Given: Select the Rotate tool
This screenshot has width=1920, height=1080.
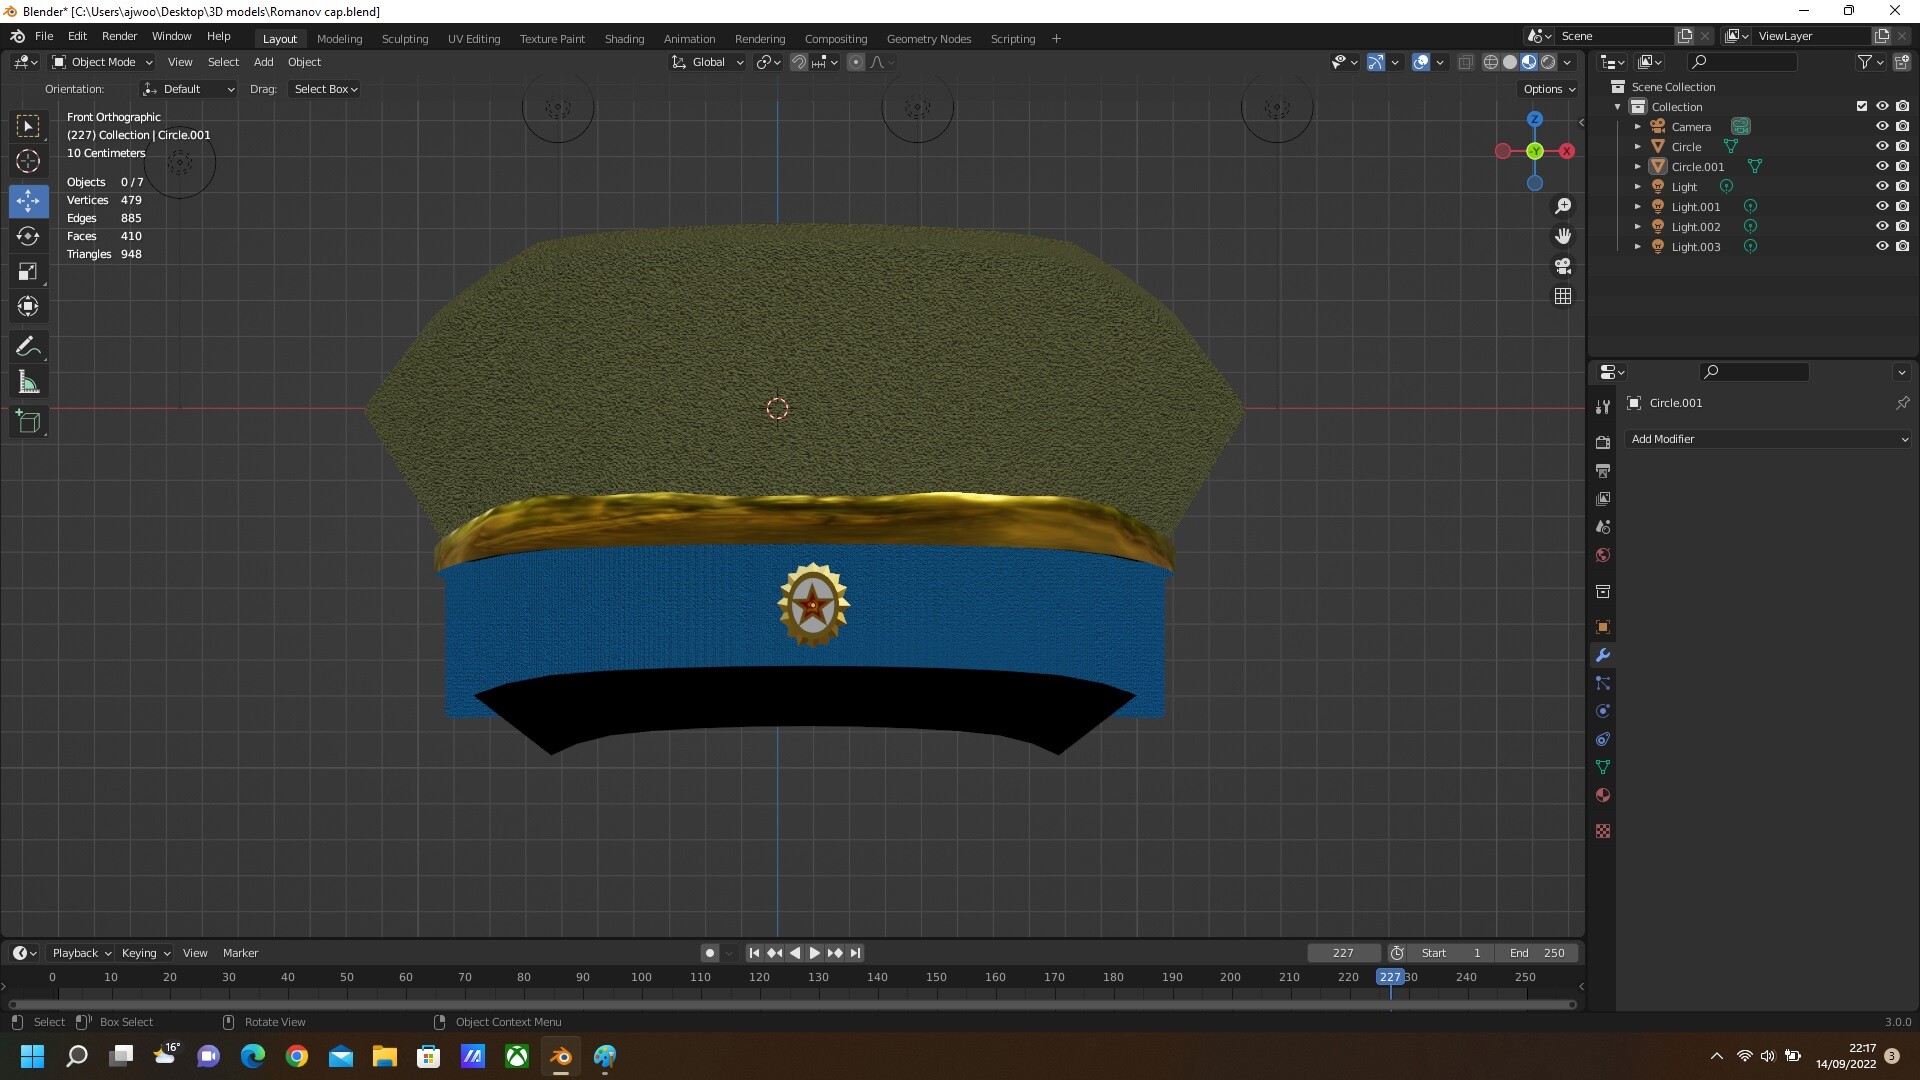Looking at the screenshot, I should (28, 236).
